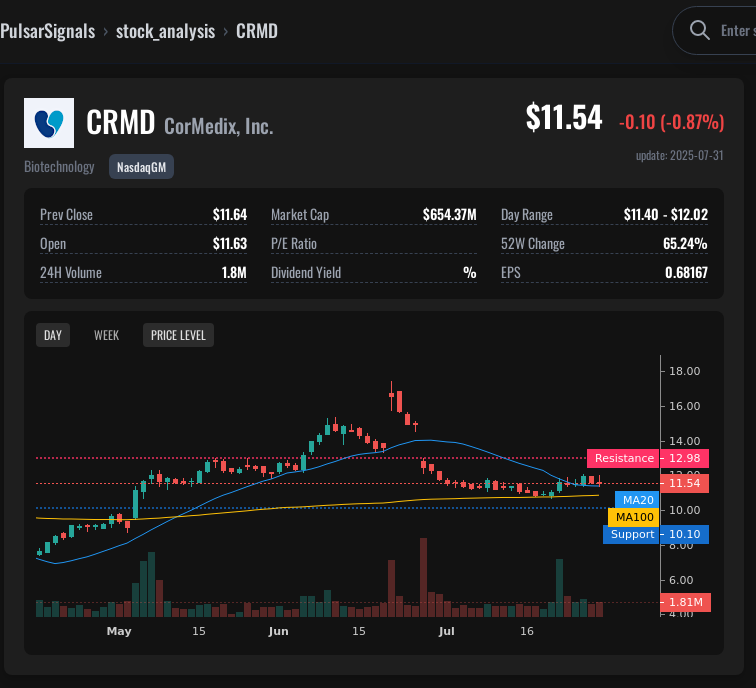Screen dimensions: 756x688
Task: Click the EPS value 0.68167
Action: (x=686, y=272)
